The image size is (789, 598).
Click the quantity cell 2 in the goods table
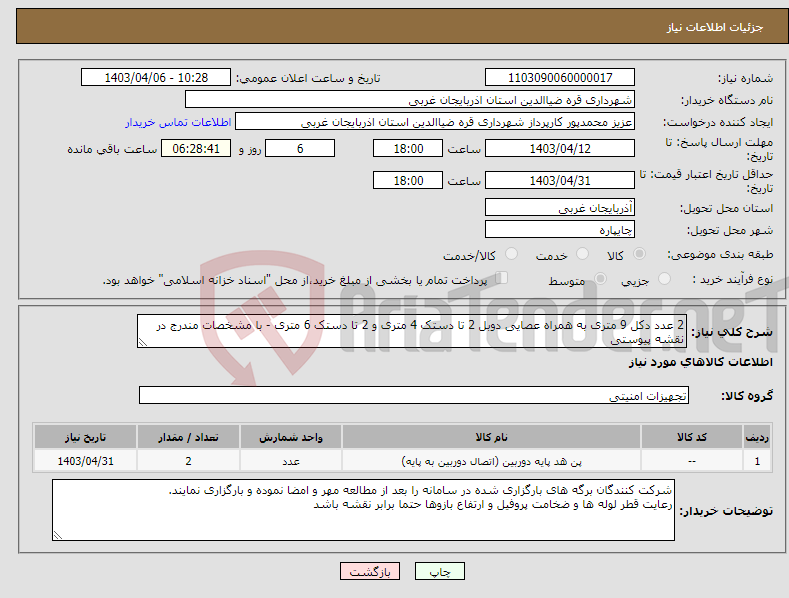click(x=188, y=461)
